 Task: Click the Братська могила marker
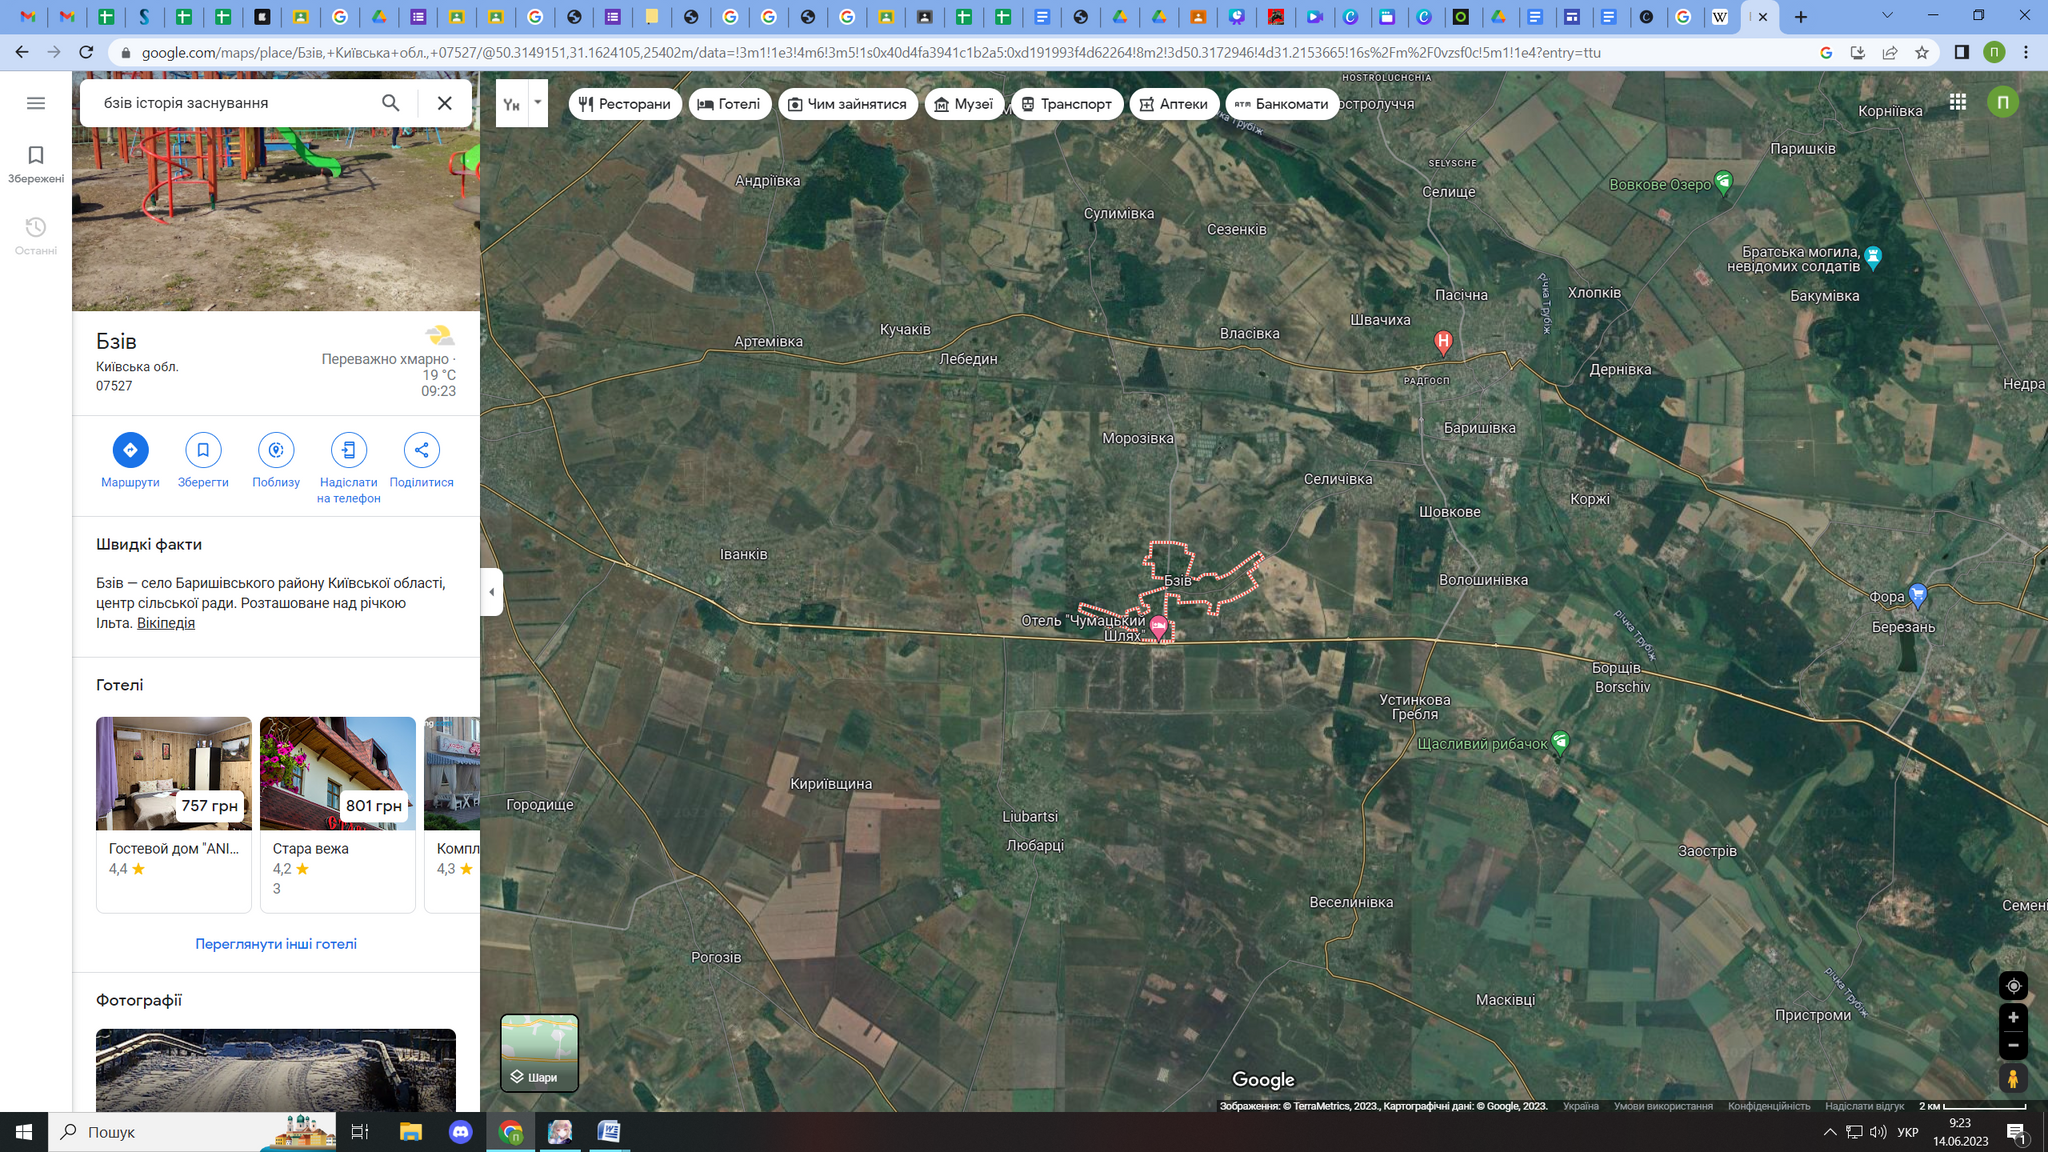pos(1873,257)
